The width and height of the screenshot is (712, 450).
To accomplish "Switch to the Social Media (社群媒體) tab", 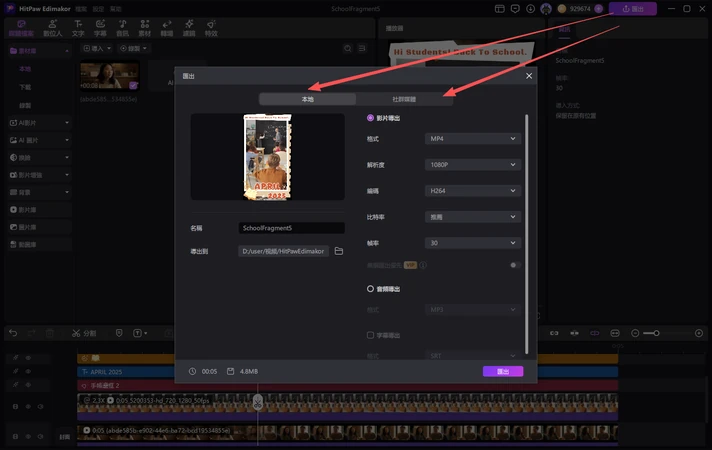I will click(x=404, y=99).
